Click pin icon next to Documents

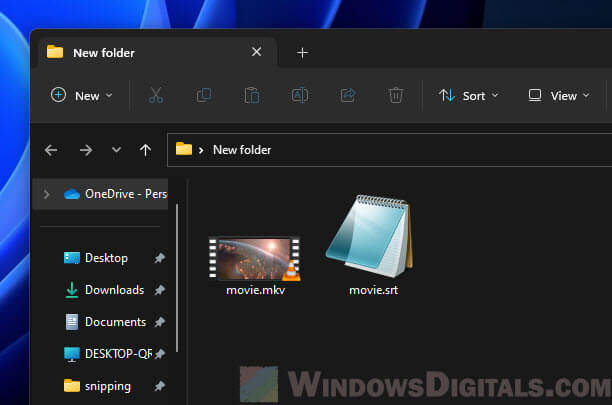point(159,322)
